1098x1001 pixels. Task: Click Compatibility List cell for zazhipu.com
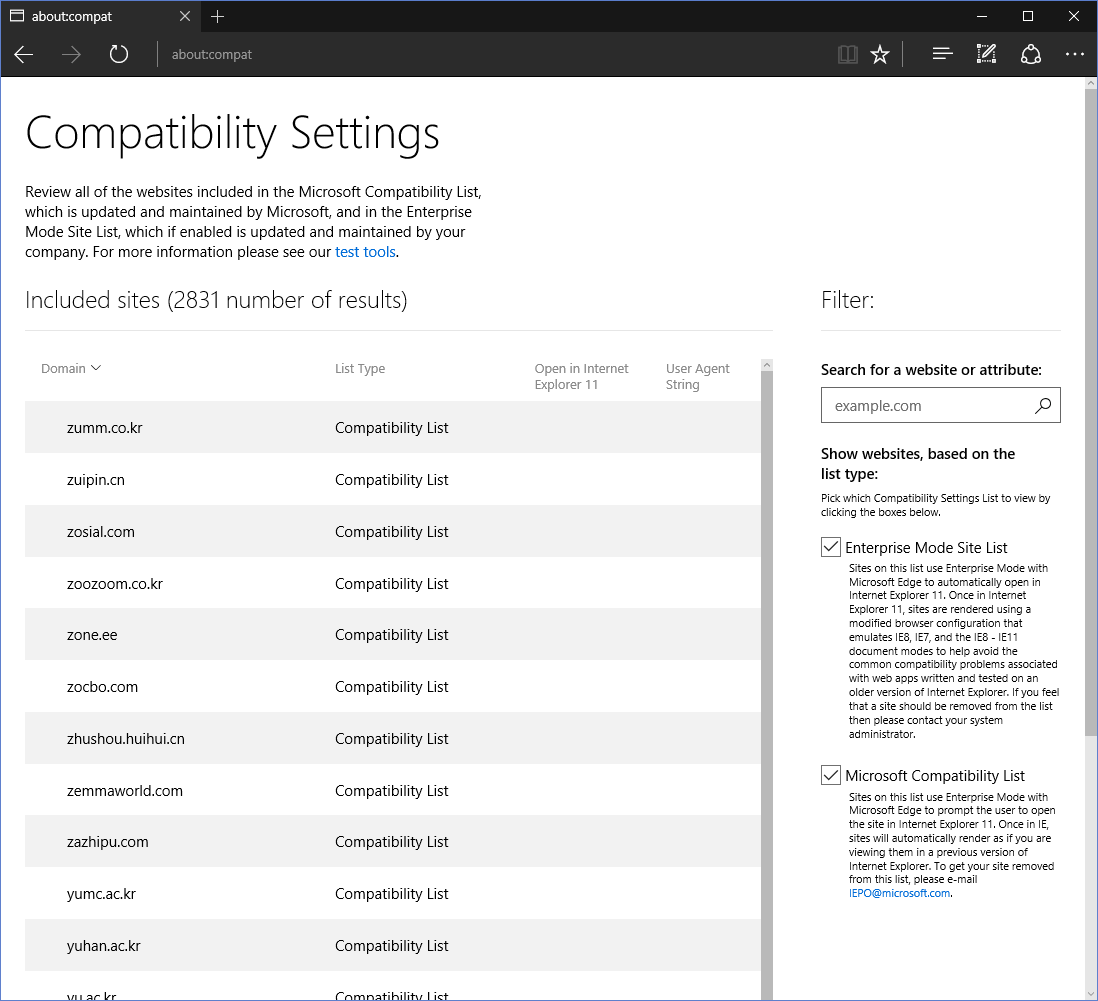coord(391,842)
